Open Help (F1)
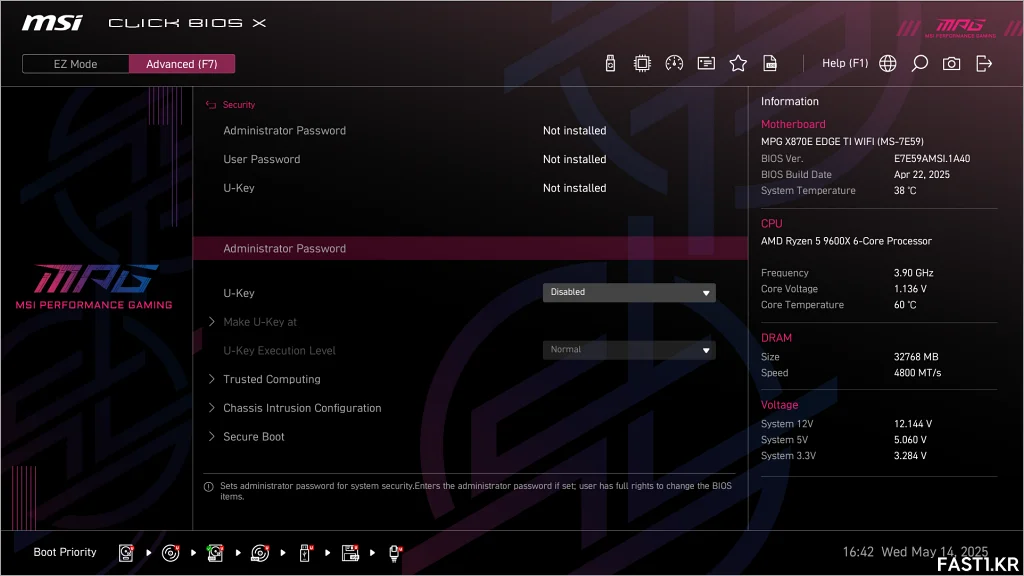Image resolution: width=1024 pixels, height=576 pixels. 845,63
